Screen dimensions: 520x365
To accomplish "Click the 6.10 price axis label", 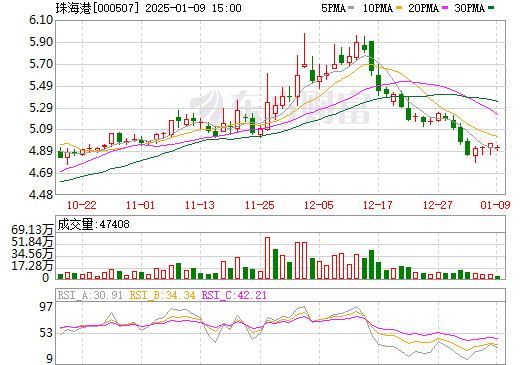I will click(x=41, y=20).
